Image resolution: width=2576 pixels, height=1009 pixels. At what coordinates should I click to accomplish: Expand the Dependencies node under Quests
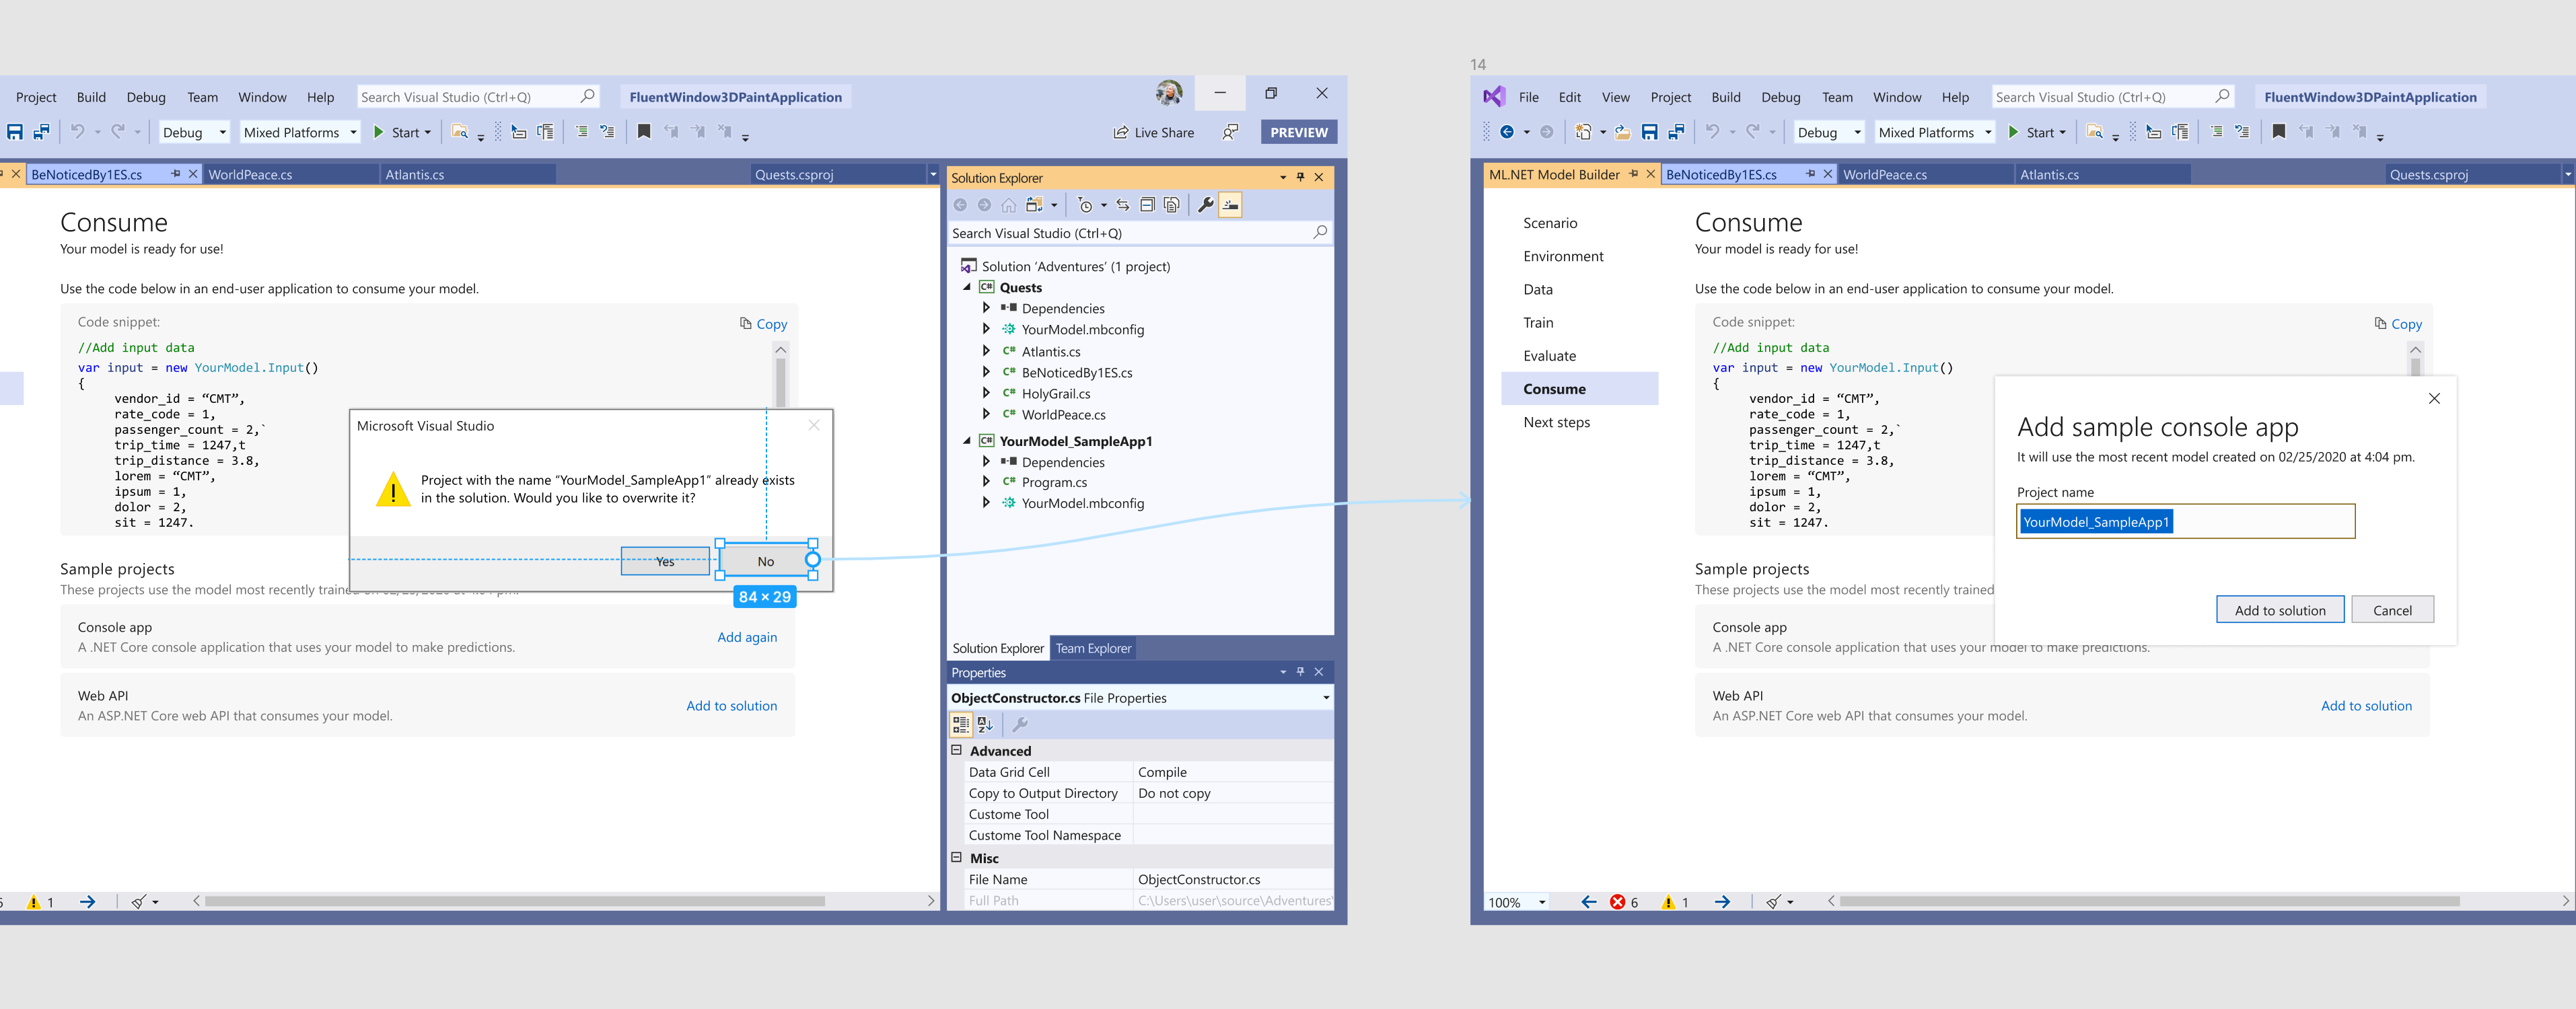coord(986,308)
